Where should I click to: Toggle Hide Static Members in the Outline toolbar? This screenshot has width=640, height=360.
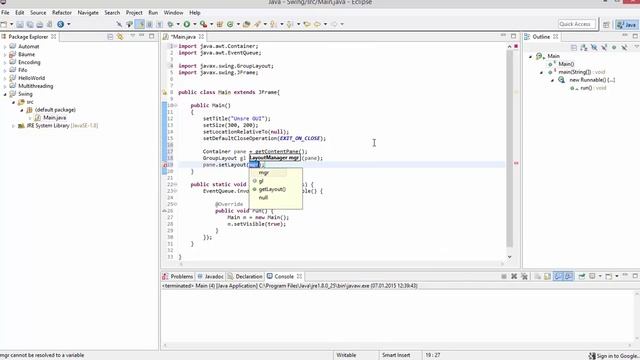(x=604, y=48)
